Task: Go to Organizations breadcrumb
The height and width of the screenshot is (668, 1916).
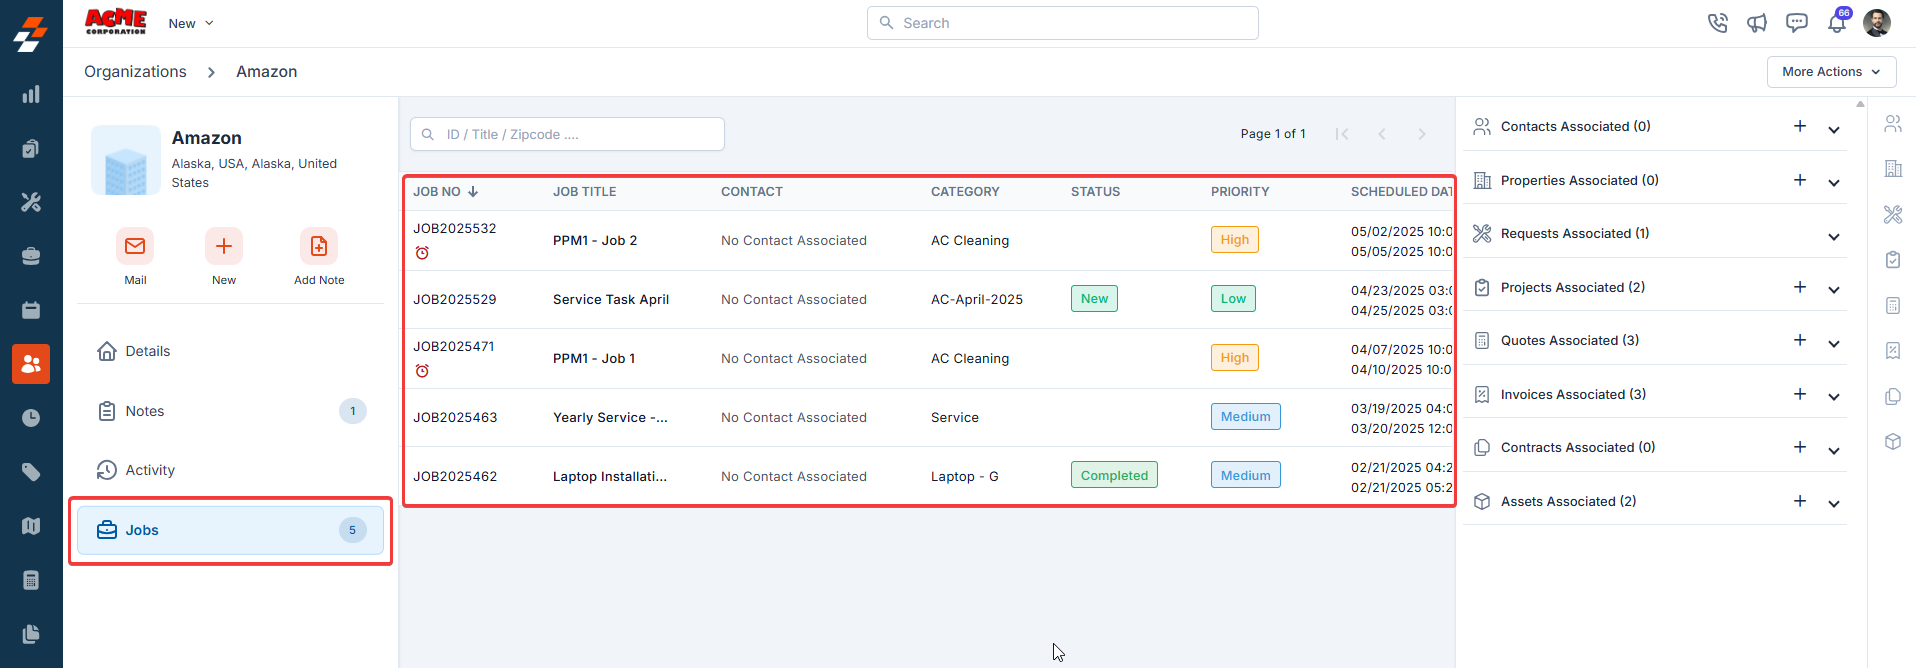Action: coord(135,72)
